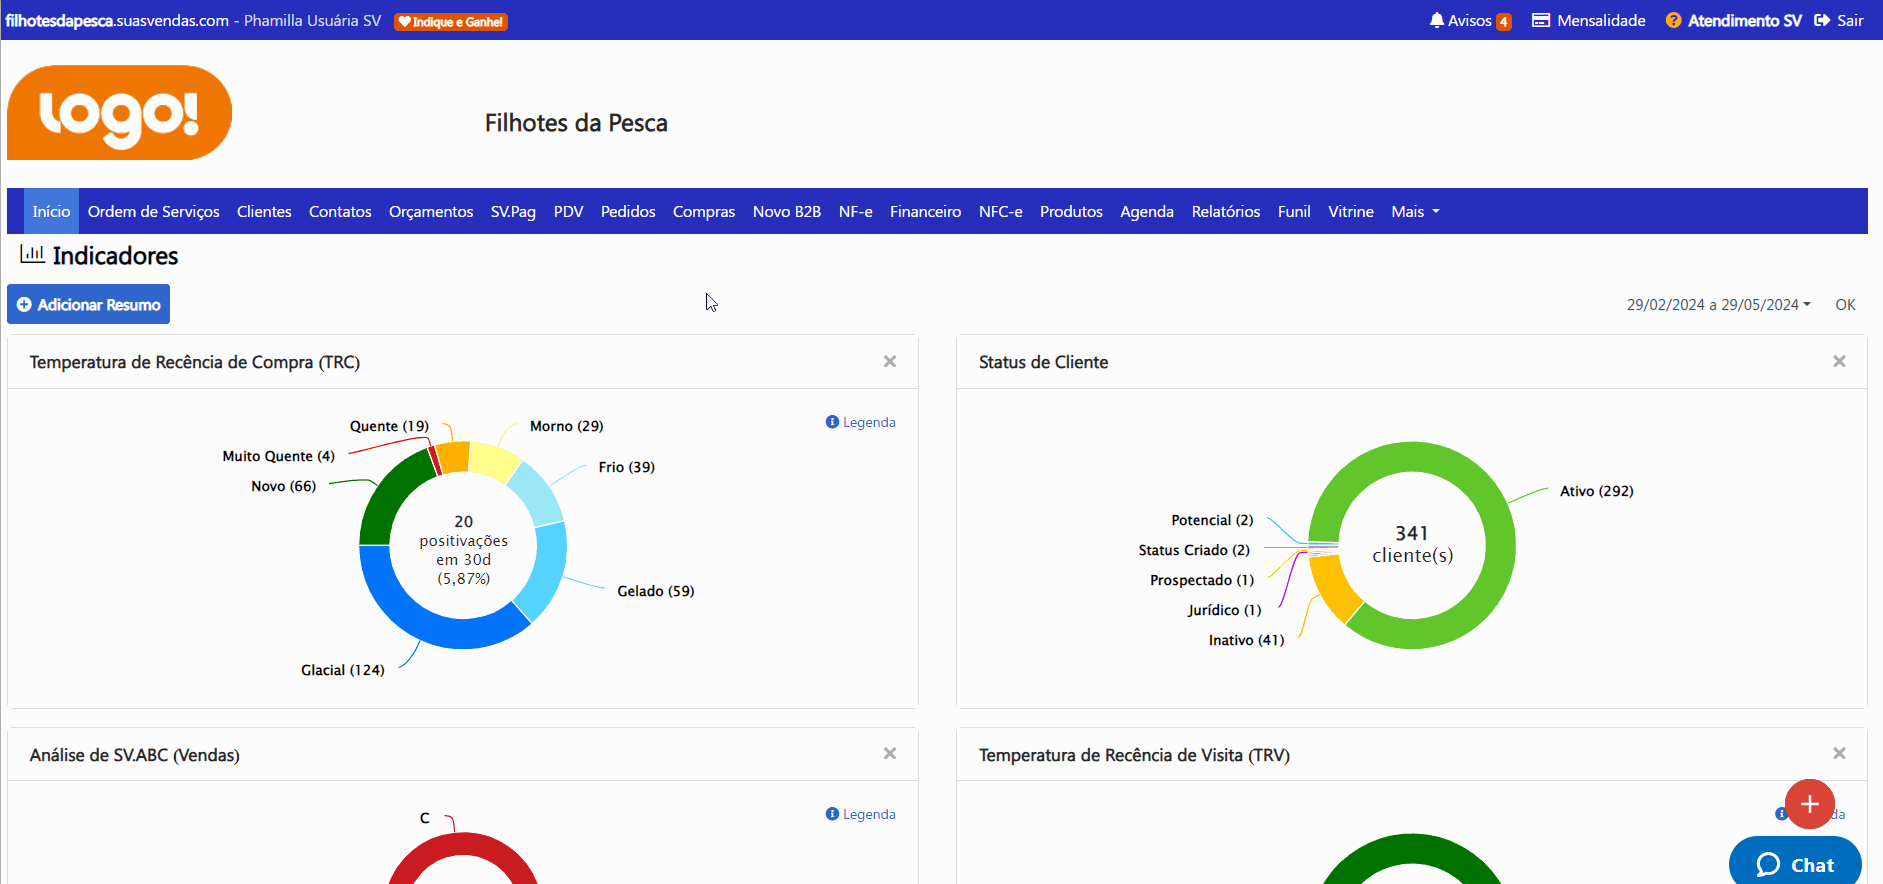This screenshot has height=884, width=1883.
Task: Open the Financeiro menu
Action: pyautogui.click(x=925, y=211)
